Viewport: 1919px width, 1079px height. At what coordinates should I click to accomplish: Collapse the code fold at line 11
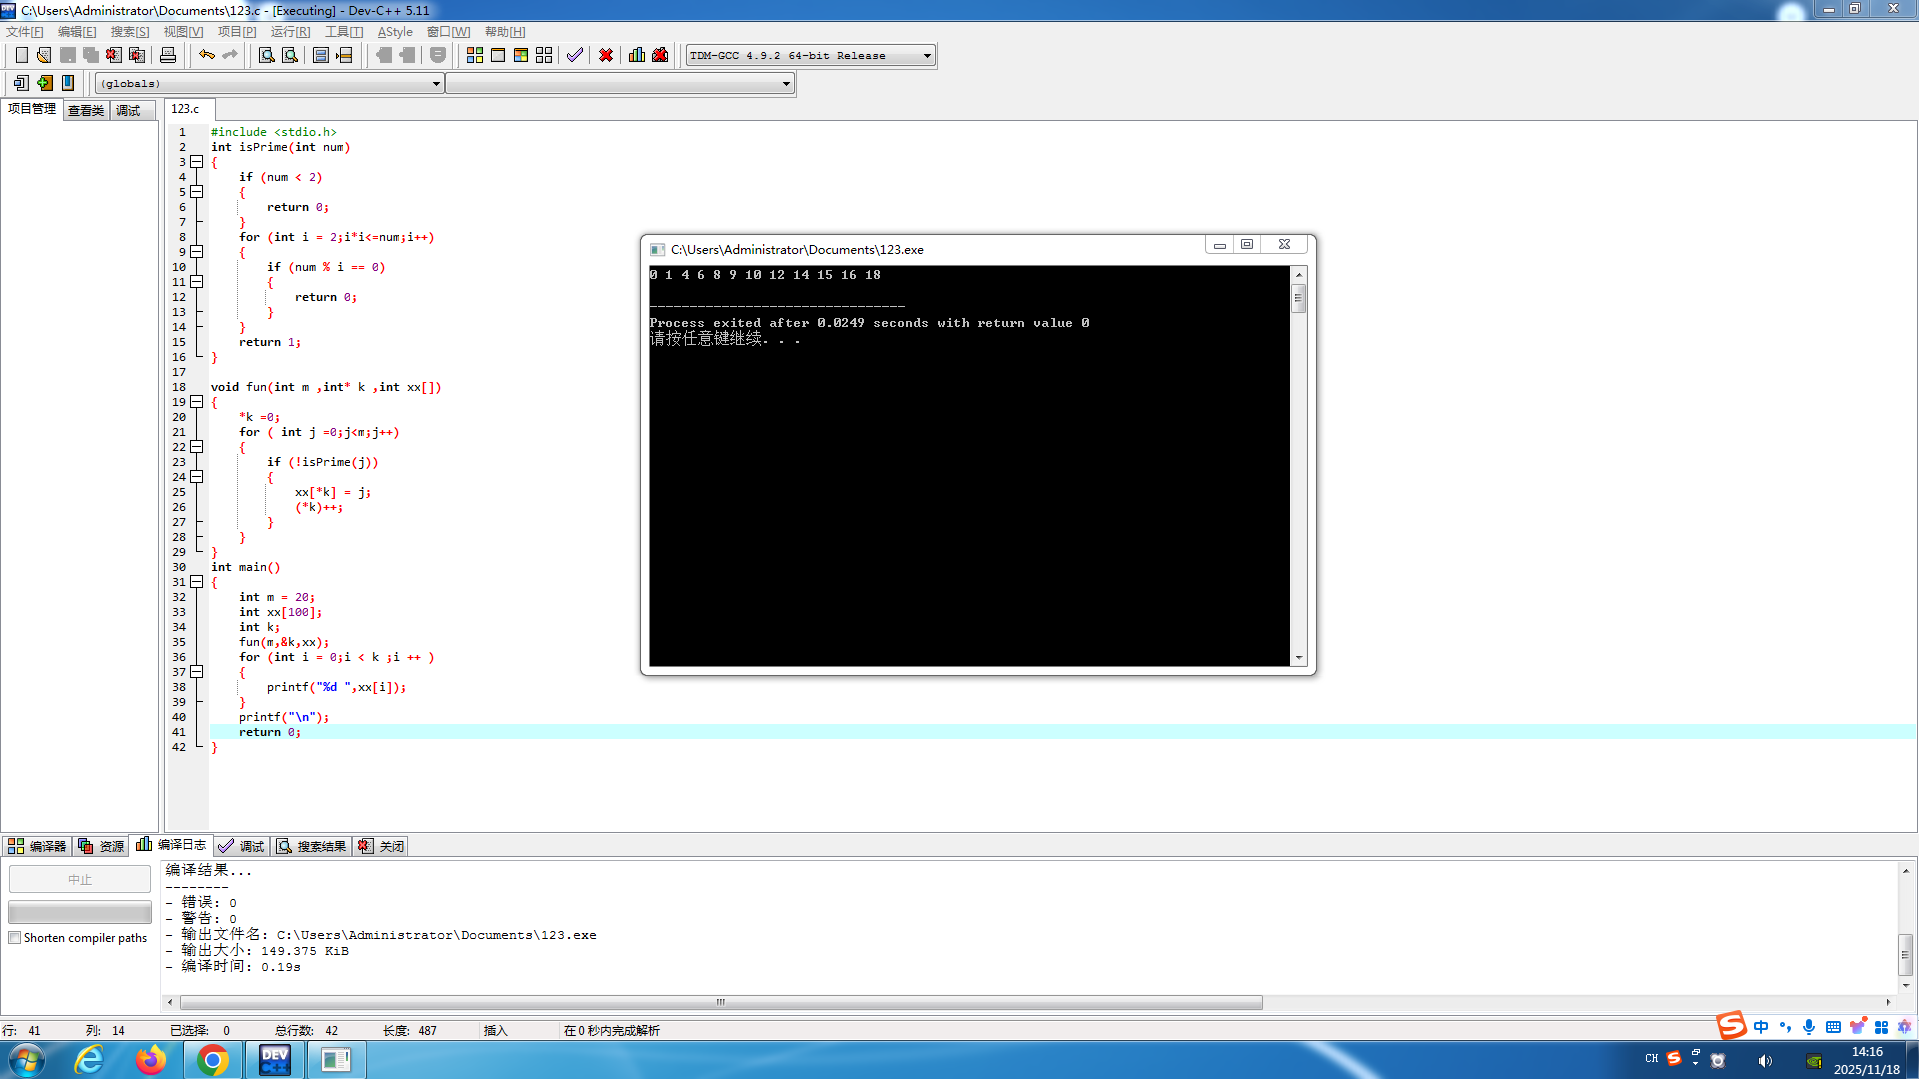click(x=197, y=282)
